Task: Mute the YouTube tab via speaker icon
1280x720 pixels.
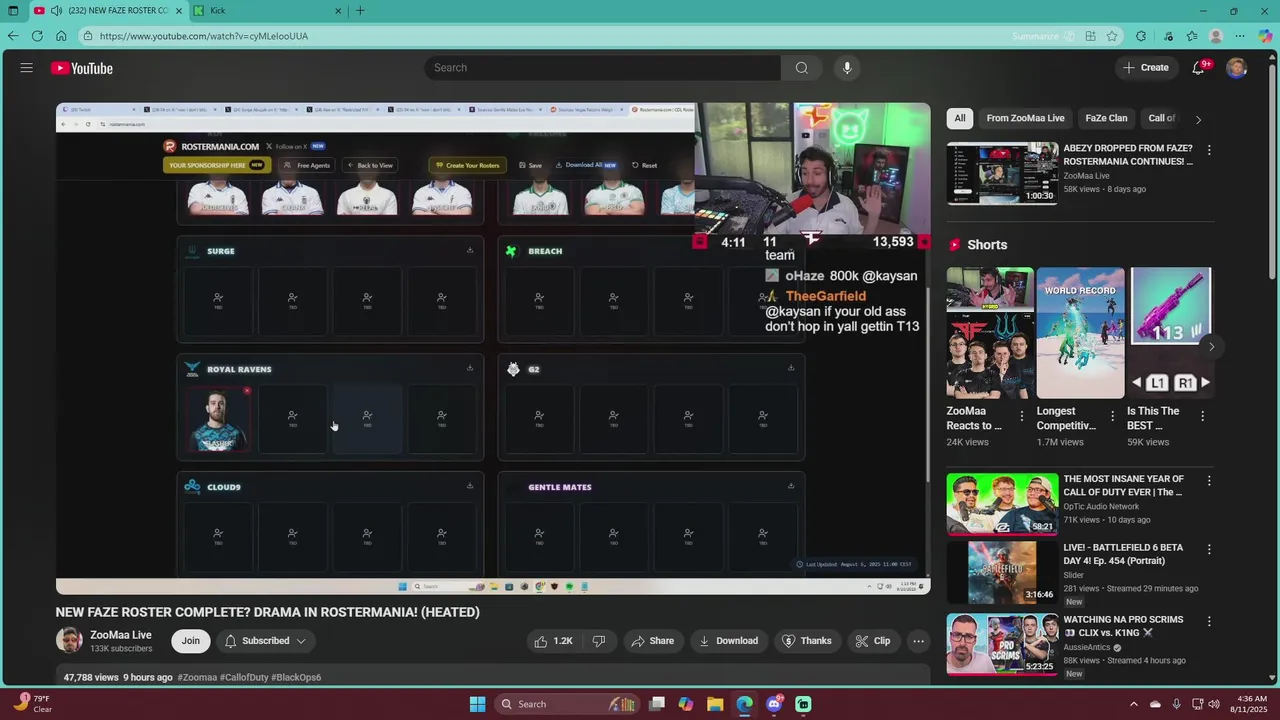Action: [x=56, y=11]
